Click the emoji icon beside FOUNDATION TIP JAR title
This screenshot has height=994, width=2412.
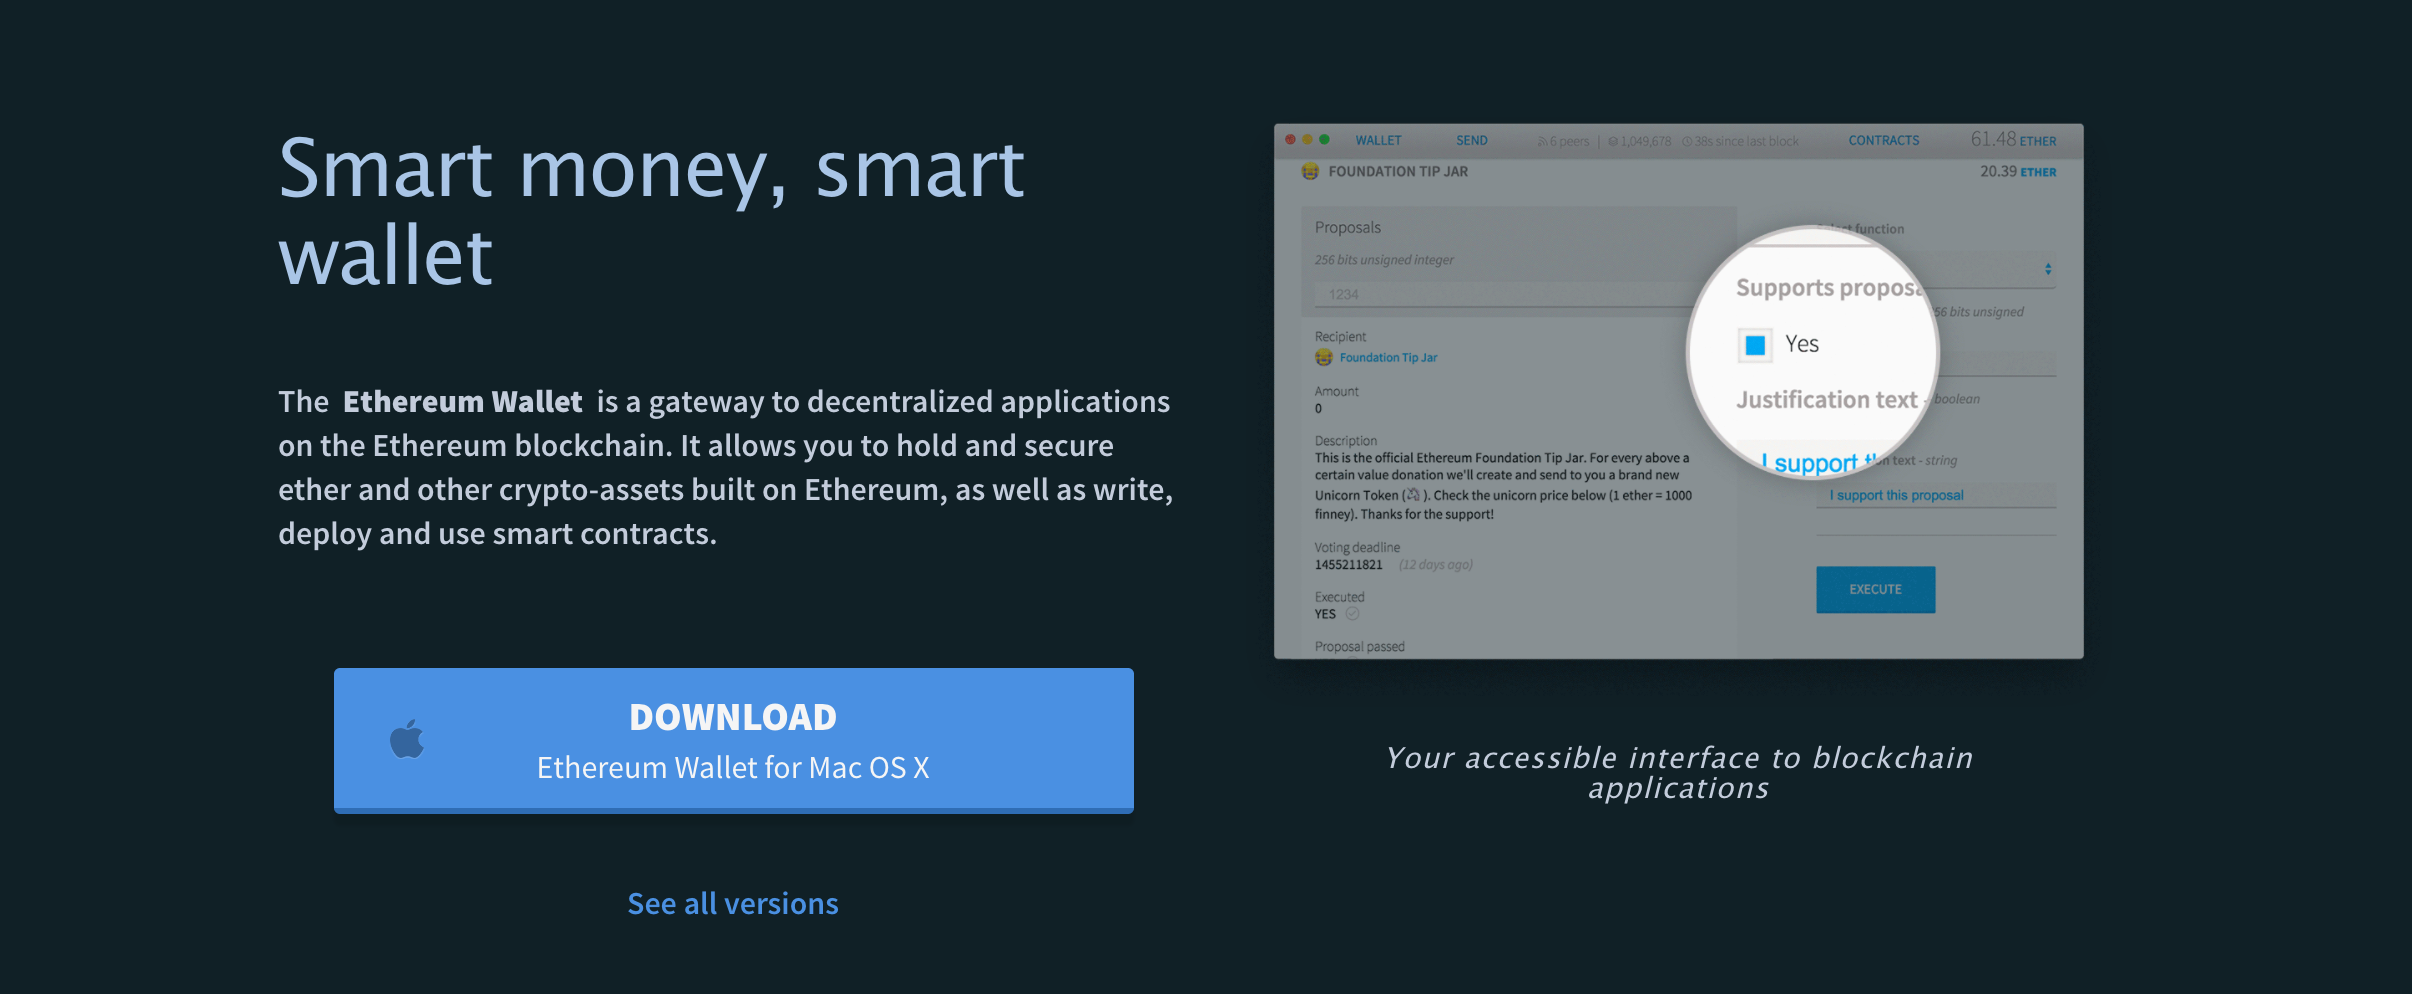click(x=1310, y=172)
